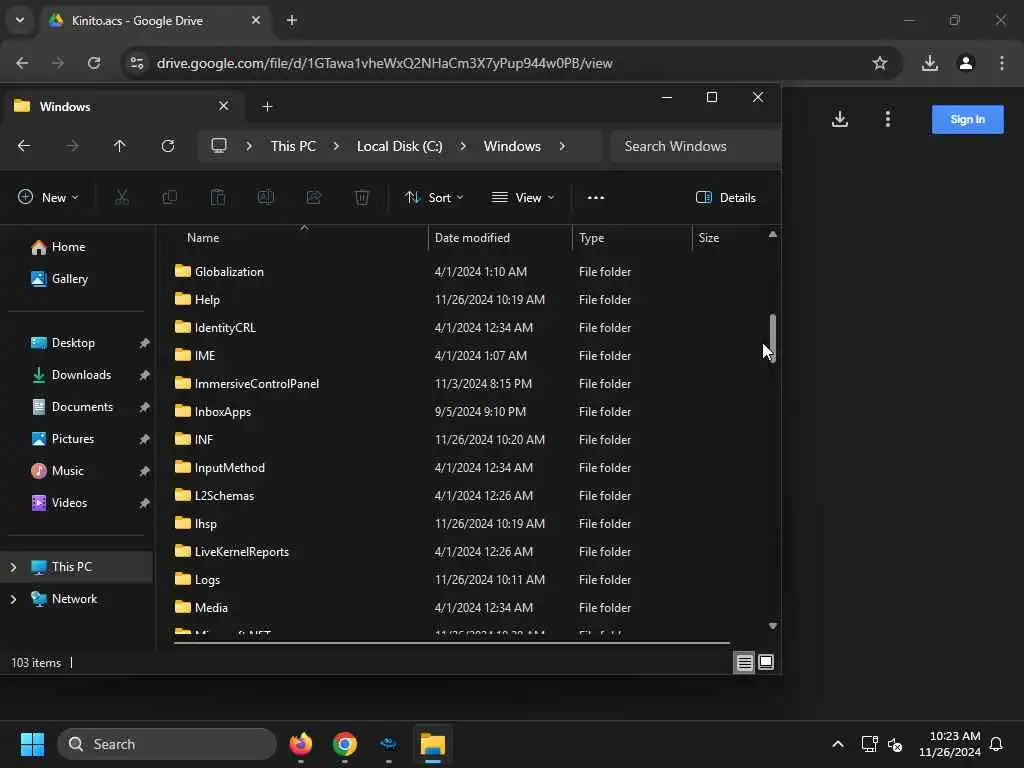This screenshot has width=1024, height=768.
Task: Open Chrome from the taskbar
Action: point(345,744)
